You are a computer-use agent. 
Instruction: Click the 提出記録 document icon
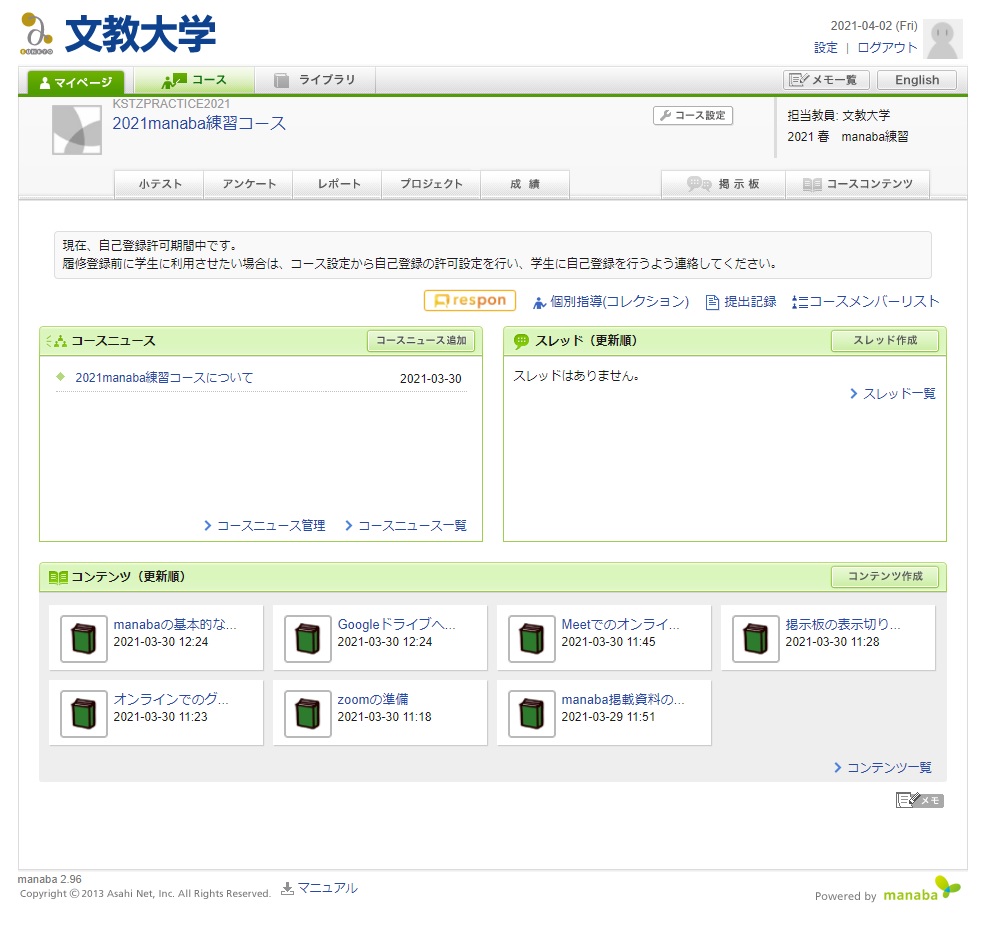pos(712,302)
